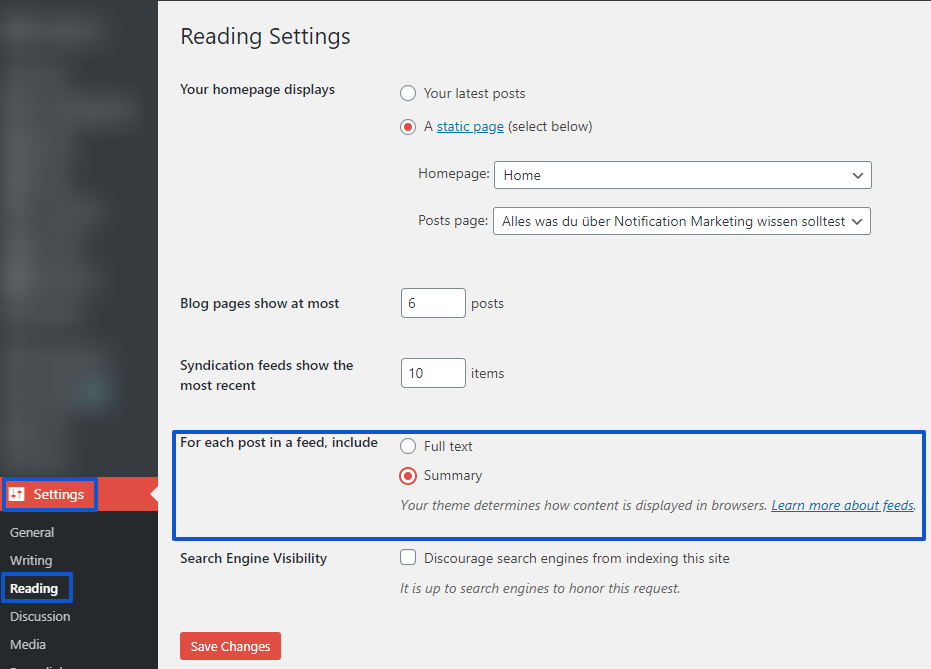Focus the syndication feeds items number field
Image resolution: width=931 pixels, height=669 pixels.
click(x=433, y=373)
